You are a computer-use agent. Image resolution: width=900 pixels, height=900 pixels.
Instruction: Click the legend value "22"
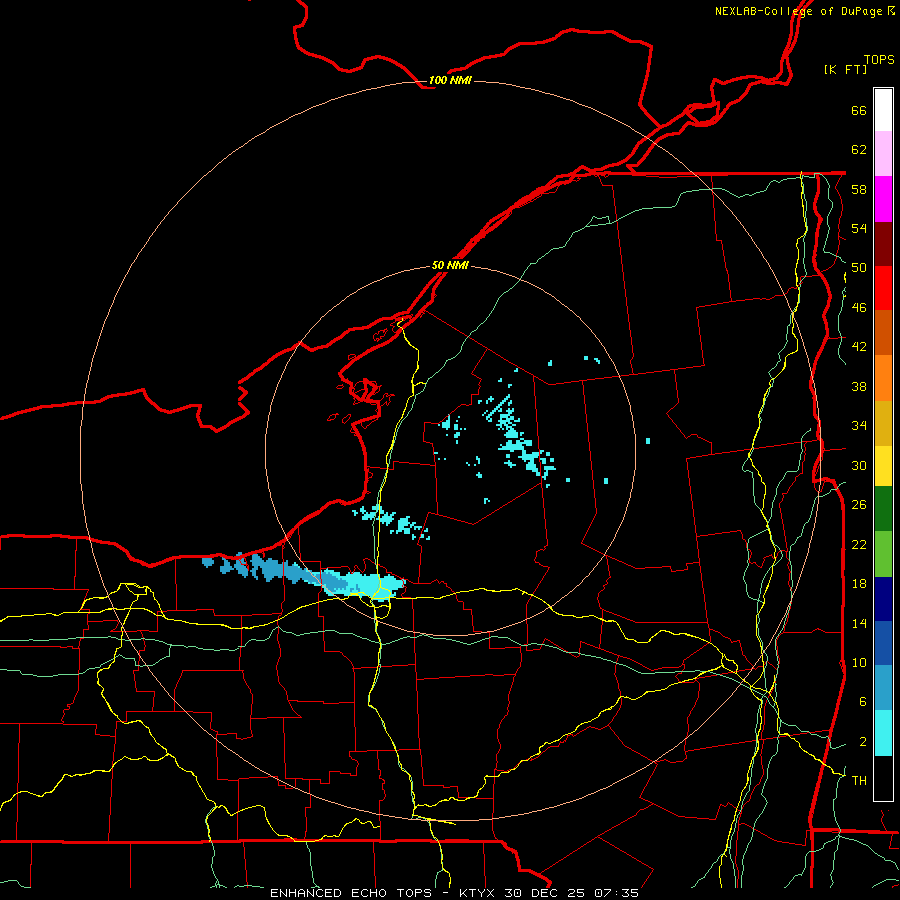[859, 544]
